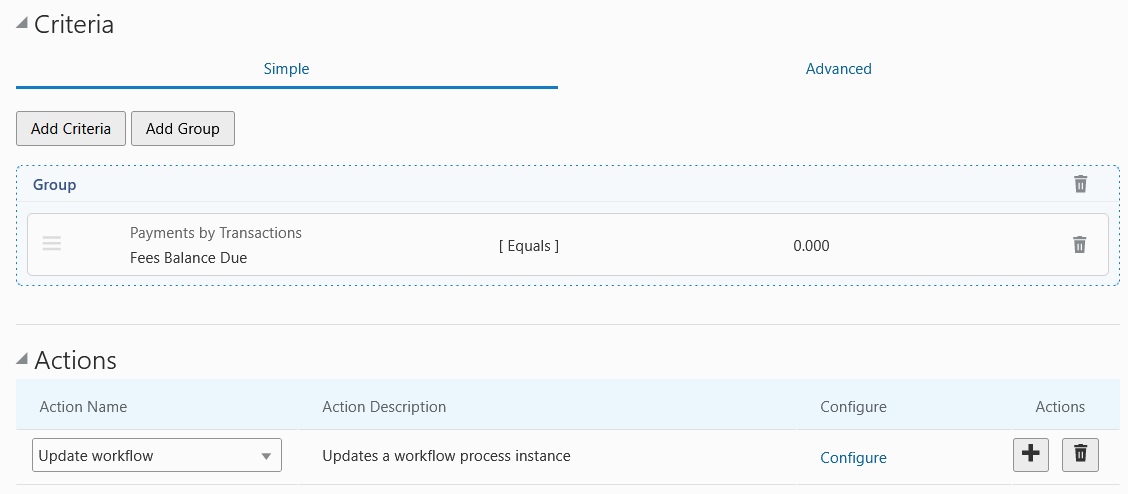Click the 0.000 criteria value
The width and height of the screenshot is (1128, 494).
point(811,246)
